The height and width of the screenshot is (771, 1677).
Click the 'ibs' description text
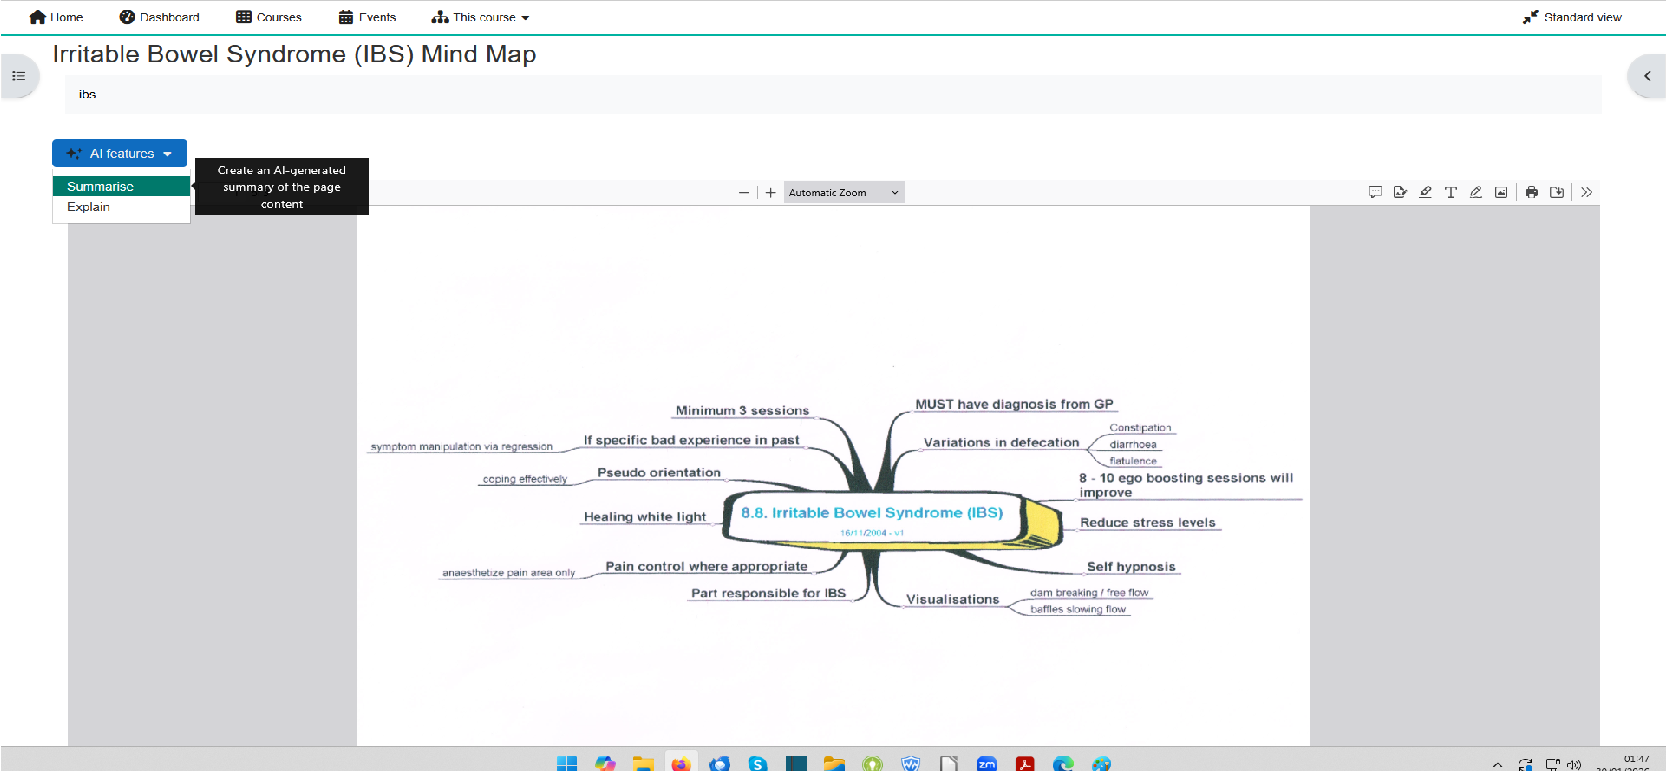tap(88, 94)
